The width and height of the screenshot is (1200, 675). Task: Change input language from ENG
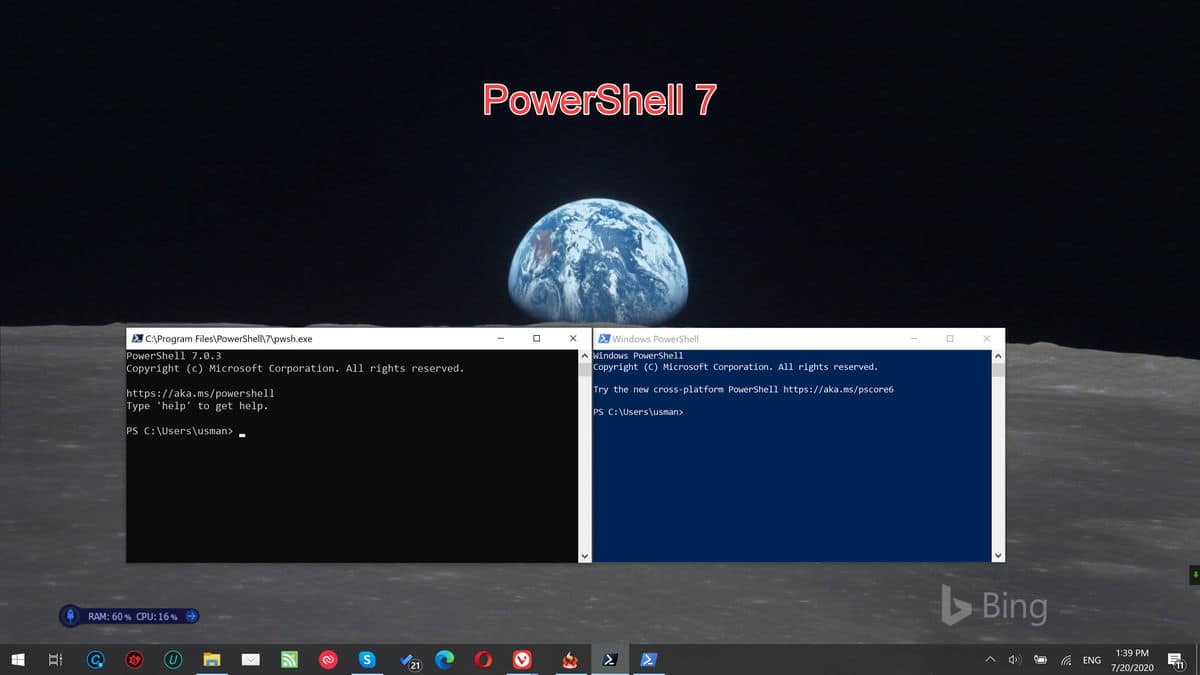click(1092, 660)
